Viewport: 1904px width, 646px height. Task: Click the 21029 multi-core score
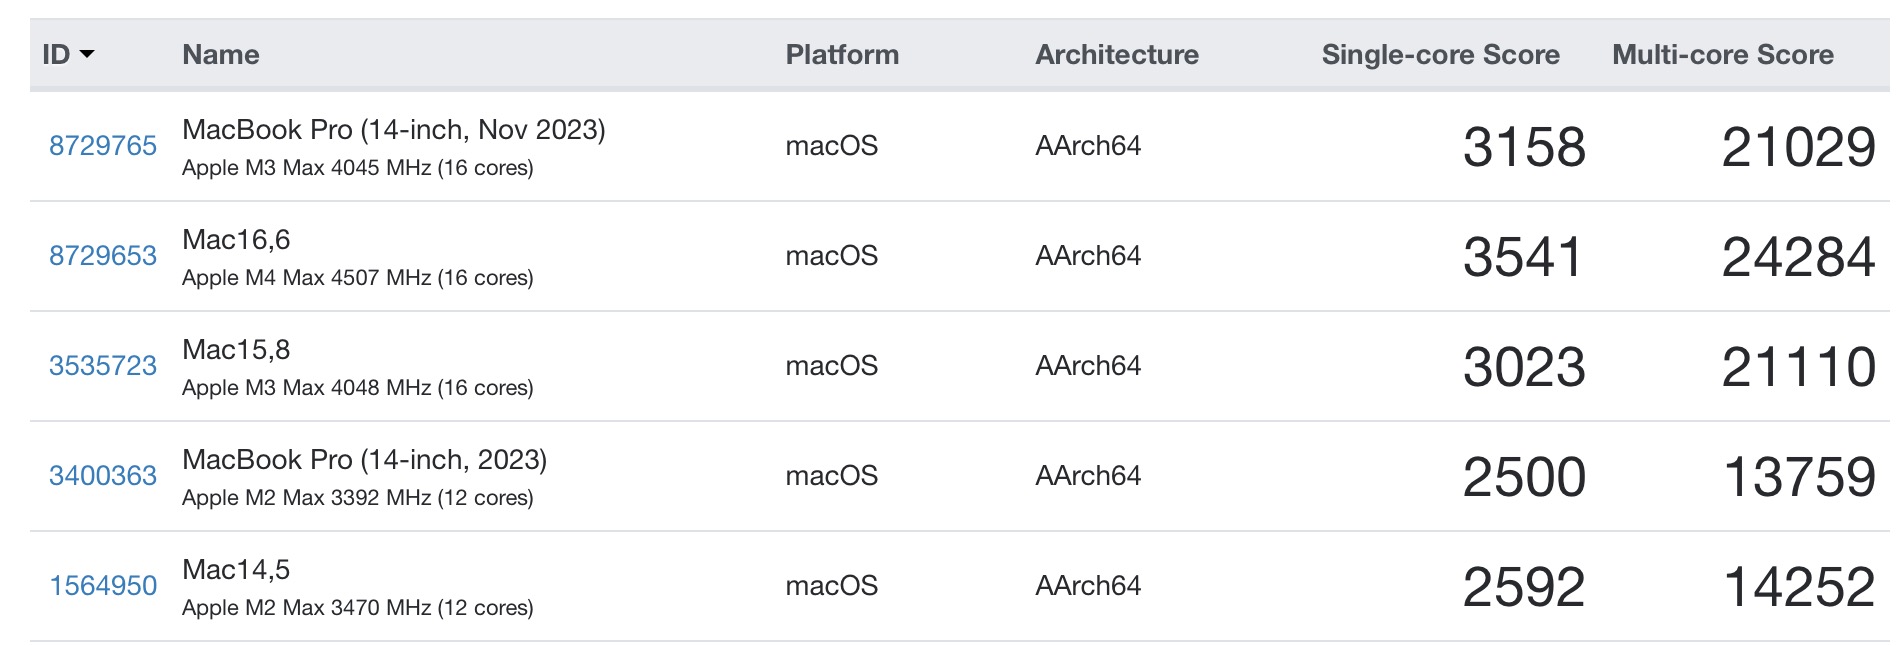pyautogui.click(x=1797, y=147)
